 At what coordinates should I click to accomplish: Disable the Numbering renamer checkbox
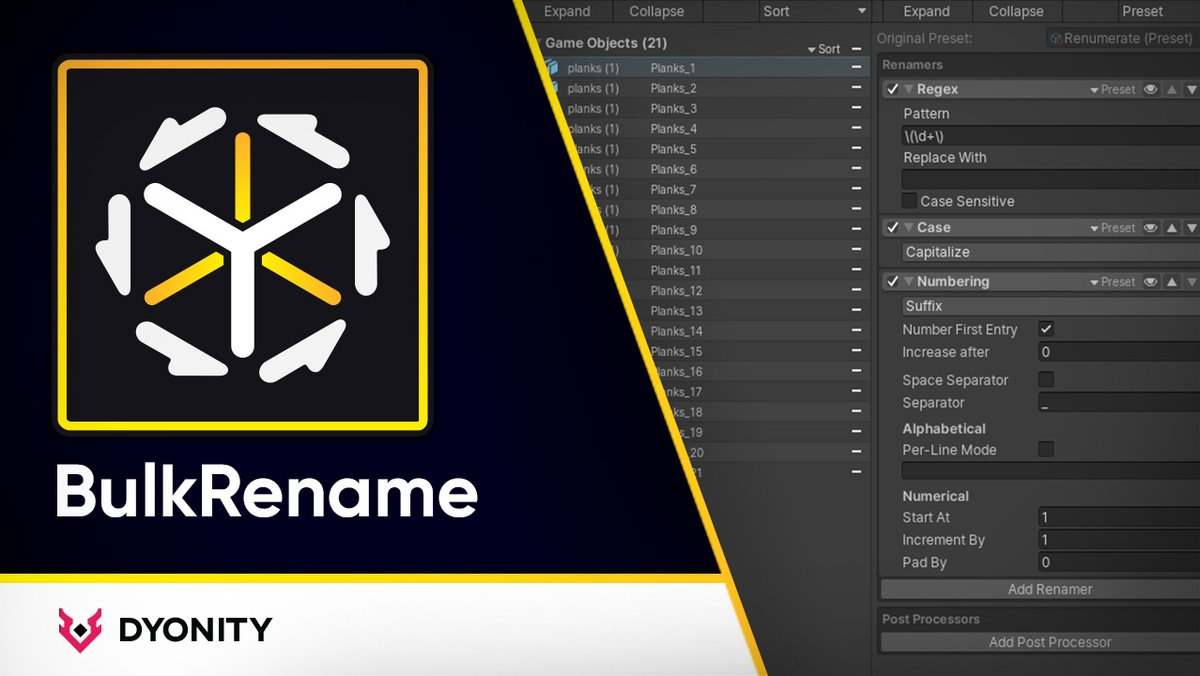coord(893,281)
